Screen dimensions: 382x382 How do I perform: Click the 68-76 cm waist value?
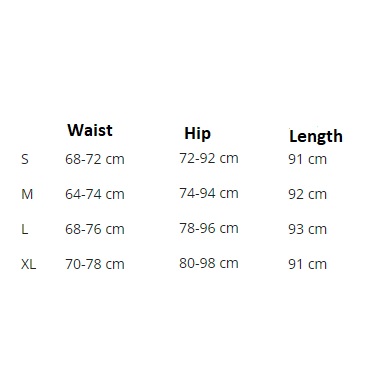point(95,229)
